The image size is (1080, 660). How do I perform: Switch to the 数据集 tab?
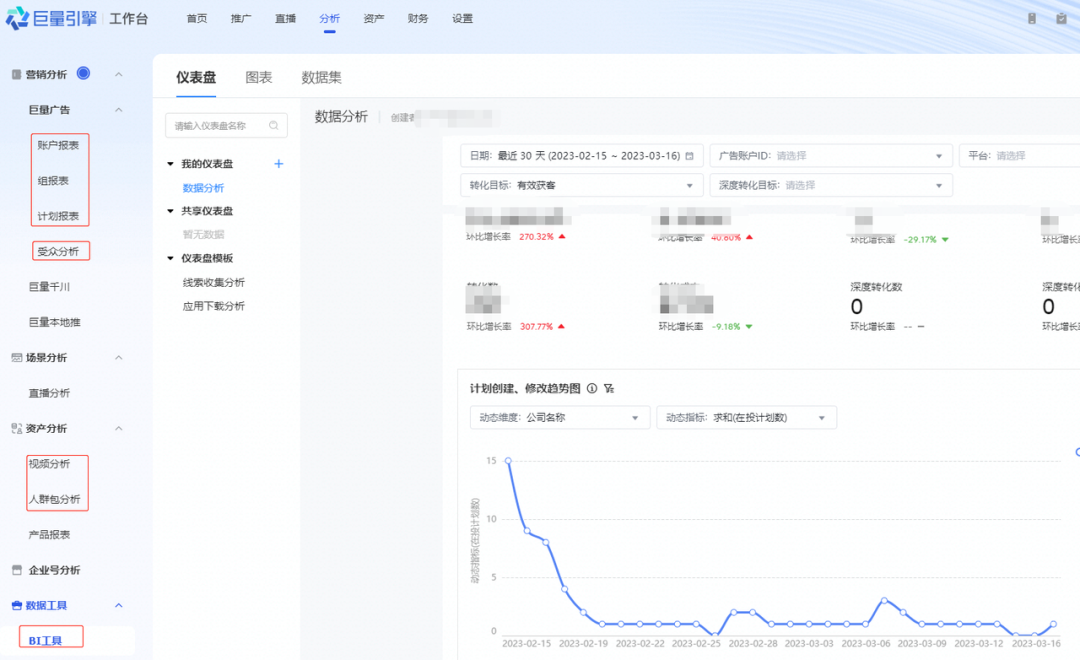321,77
